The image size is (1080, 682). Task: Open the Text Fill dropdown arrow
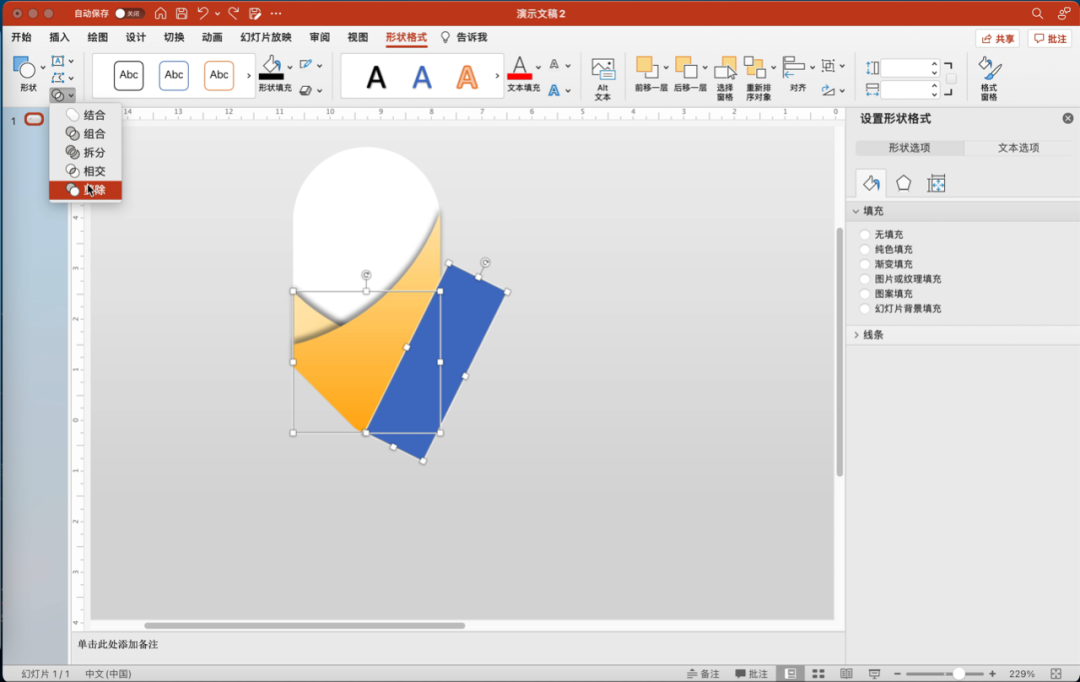(x=538, y=67)
